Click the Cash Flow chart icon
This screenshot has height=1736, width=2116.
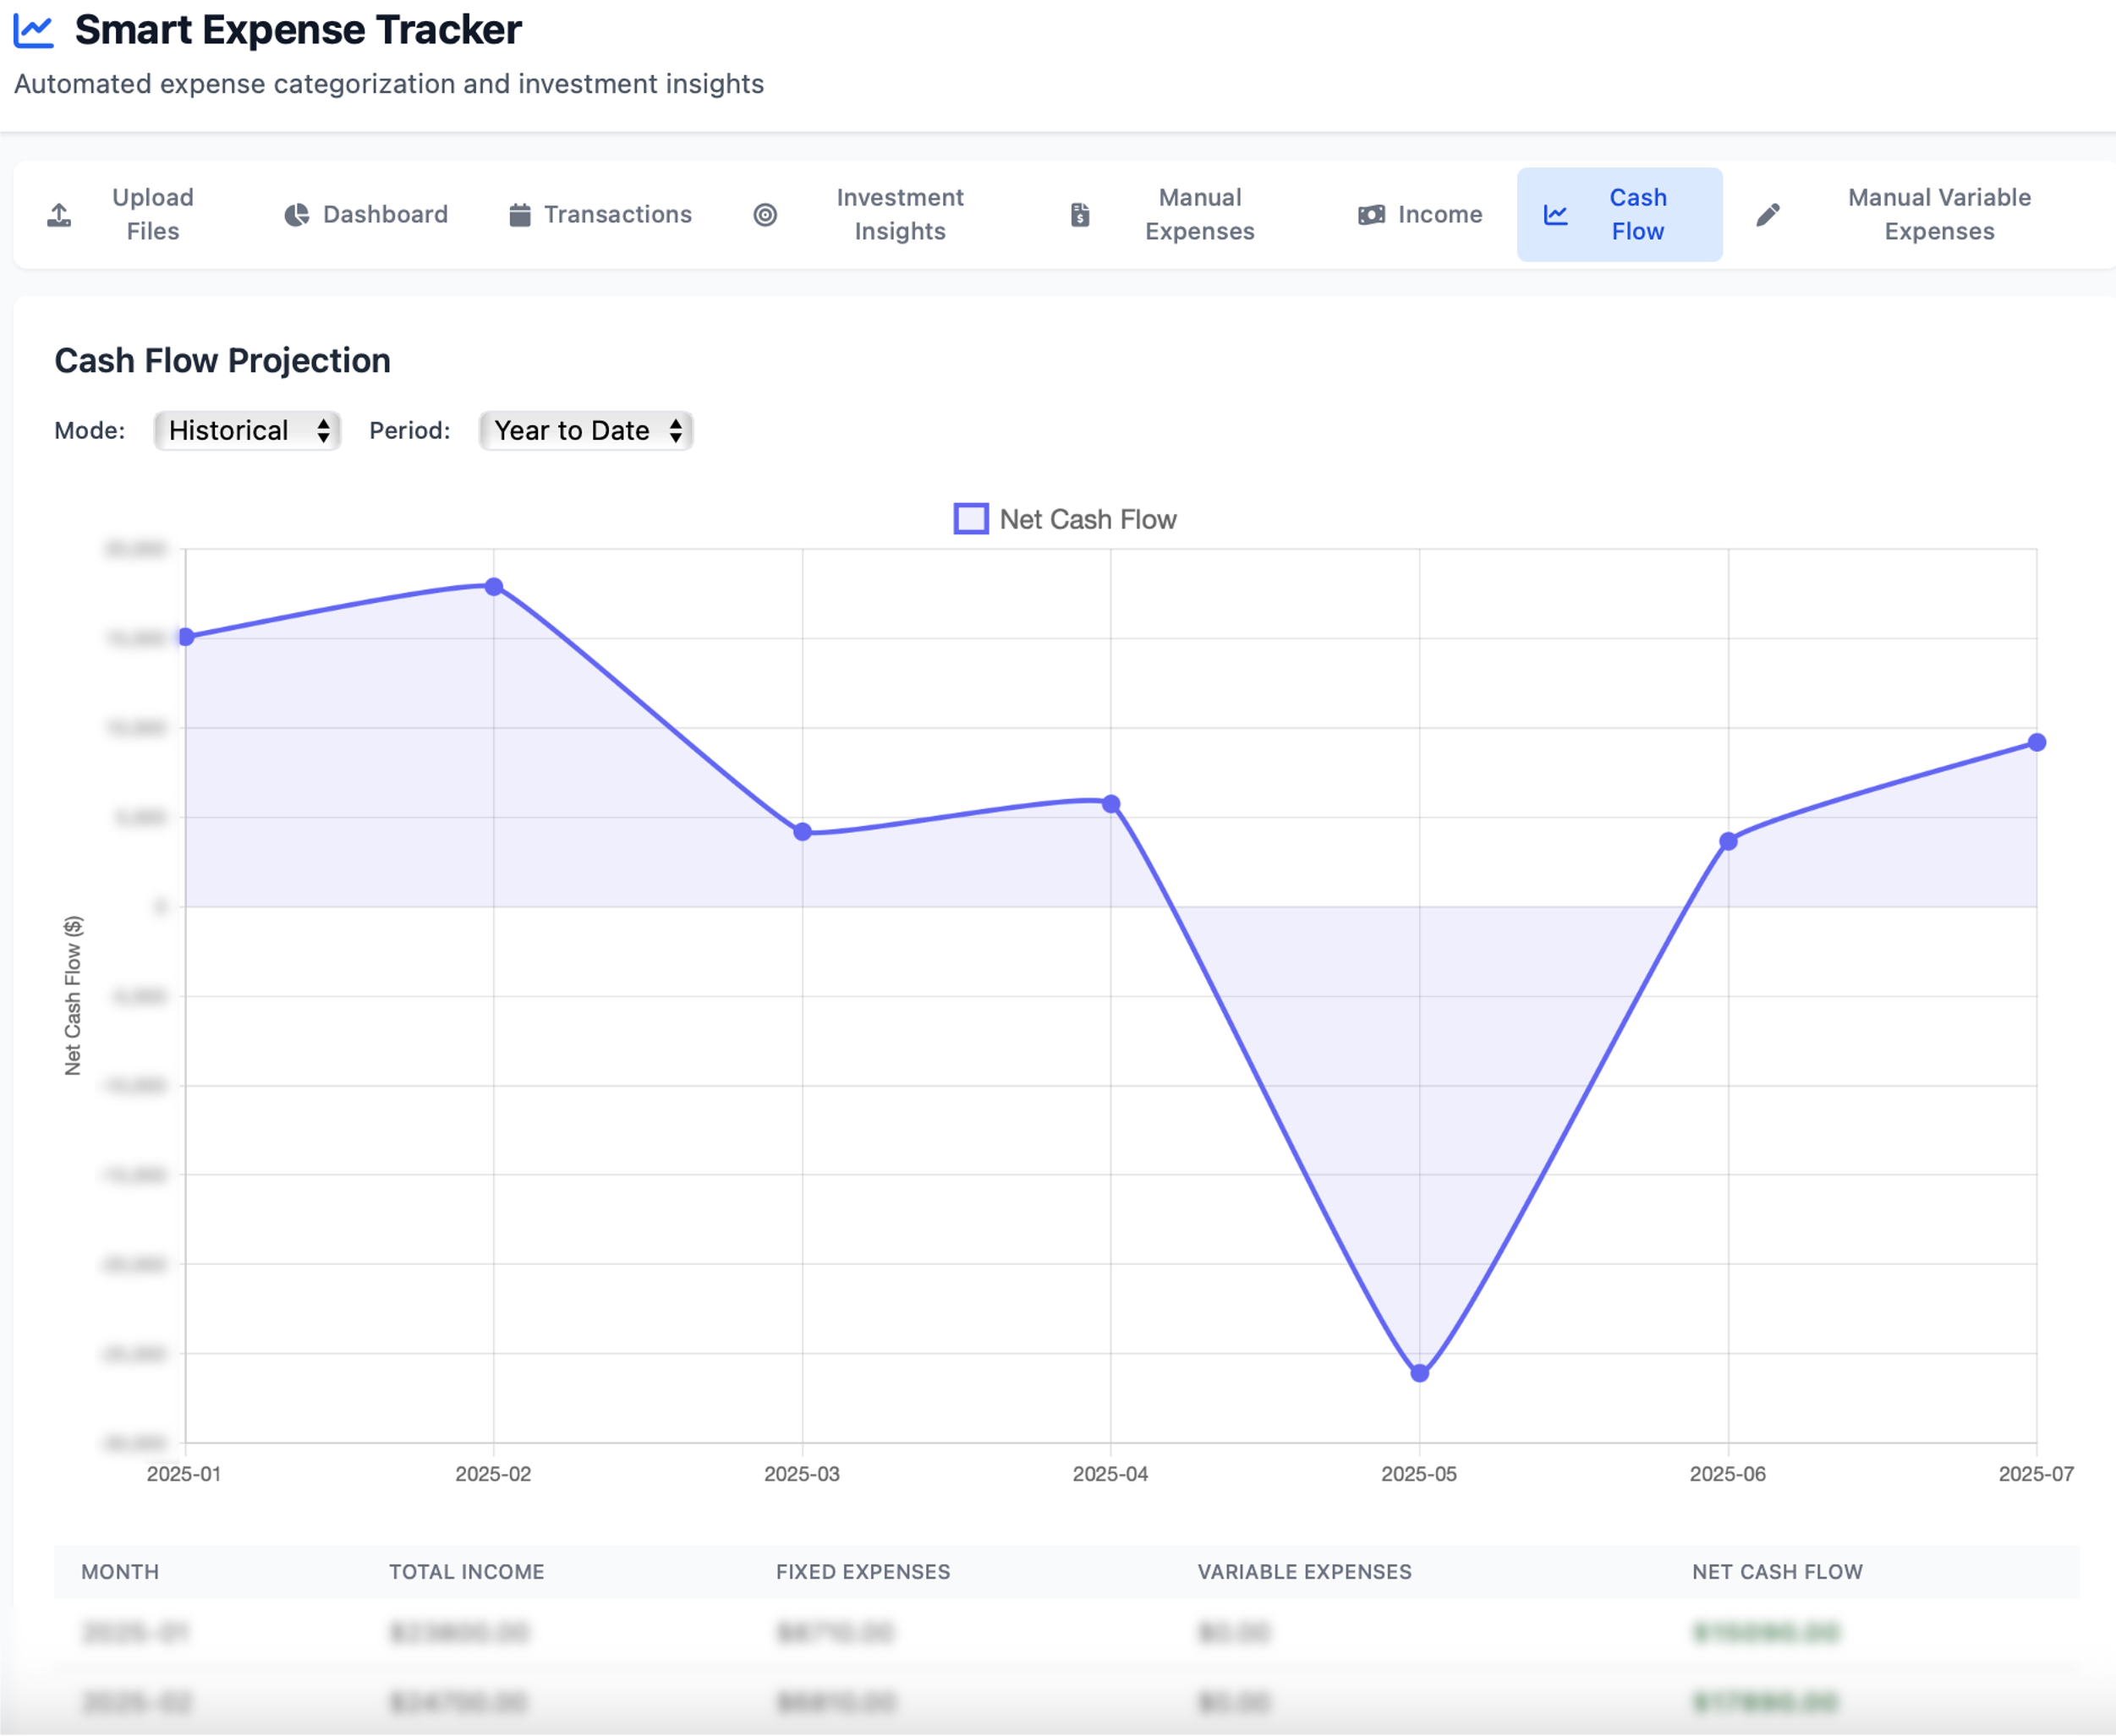[1556, 215]
